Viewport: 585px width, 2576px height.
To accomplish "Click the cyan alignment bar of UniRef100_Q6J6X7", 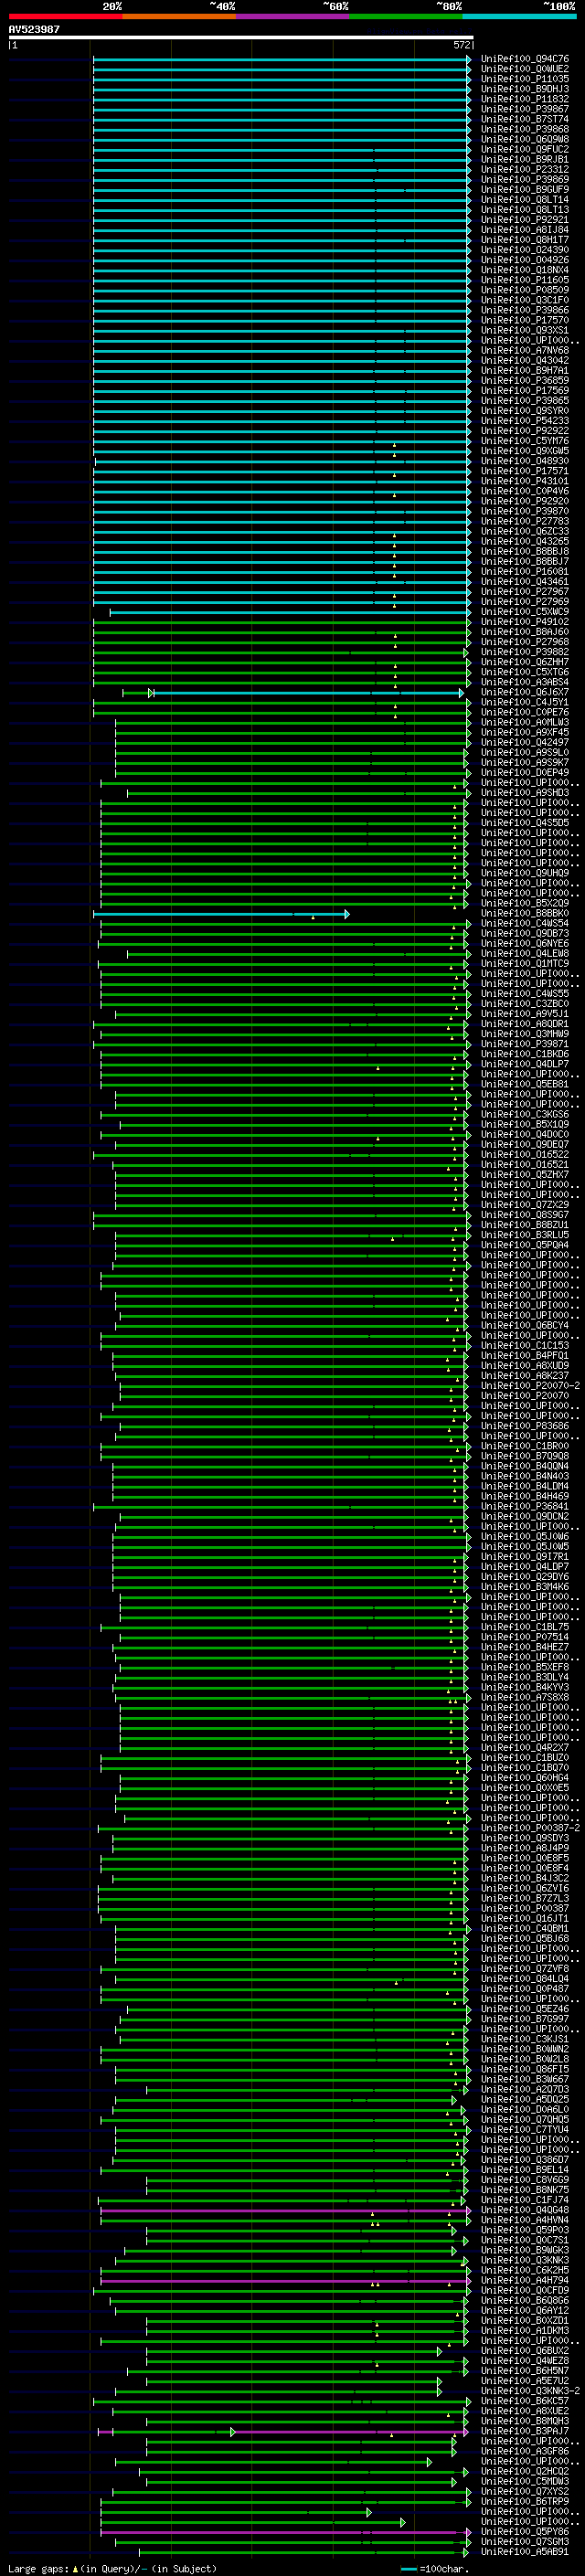I will (x=308, y=693).
